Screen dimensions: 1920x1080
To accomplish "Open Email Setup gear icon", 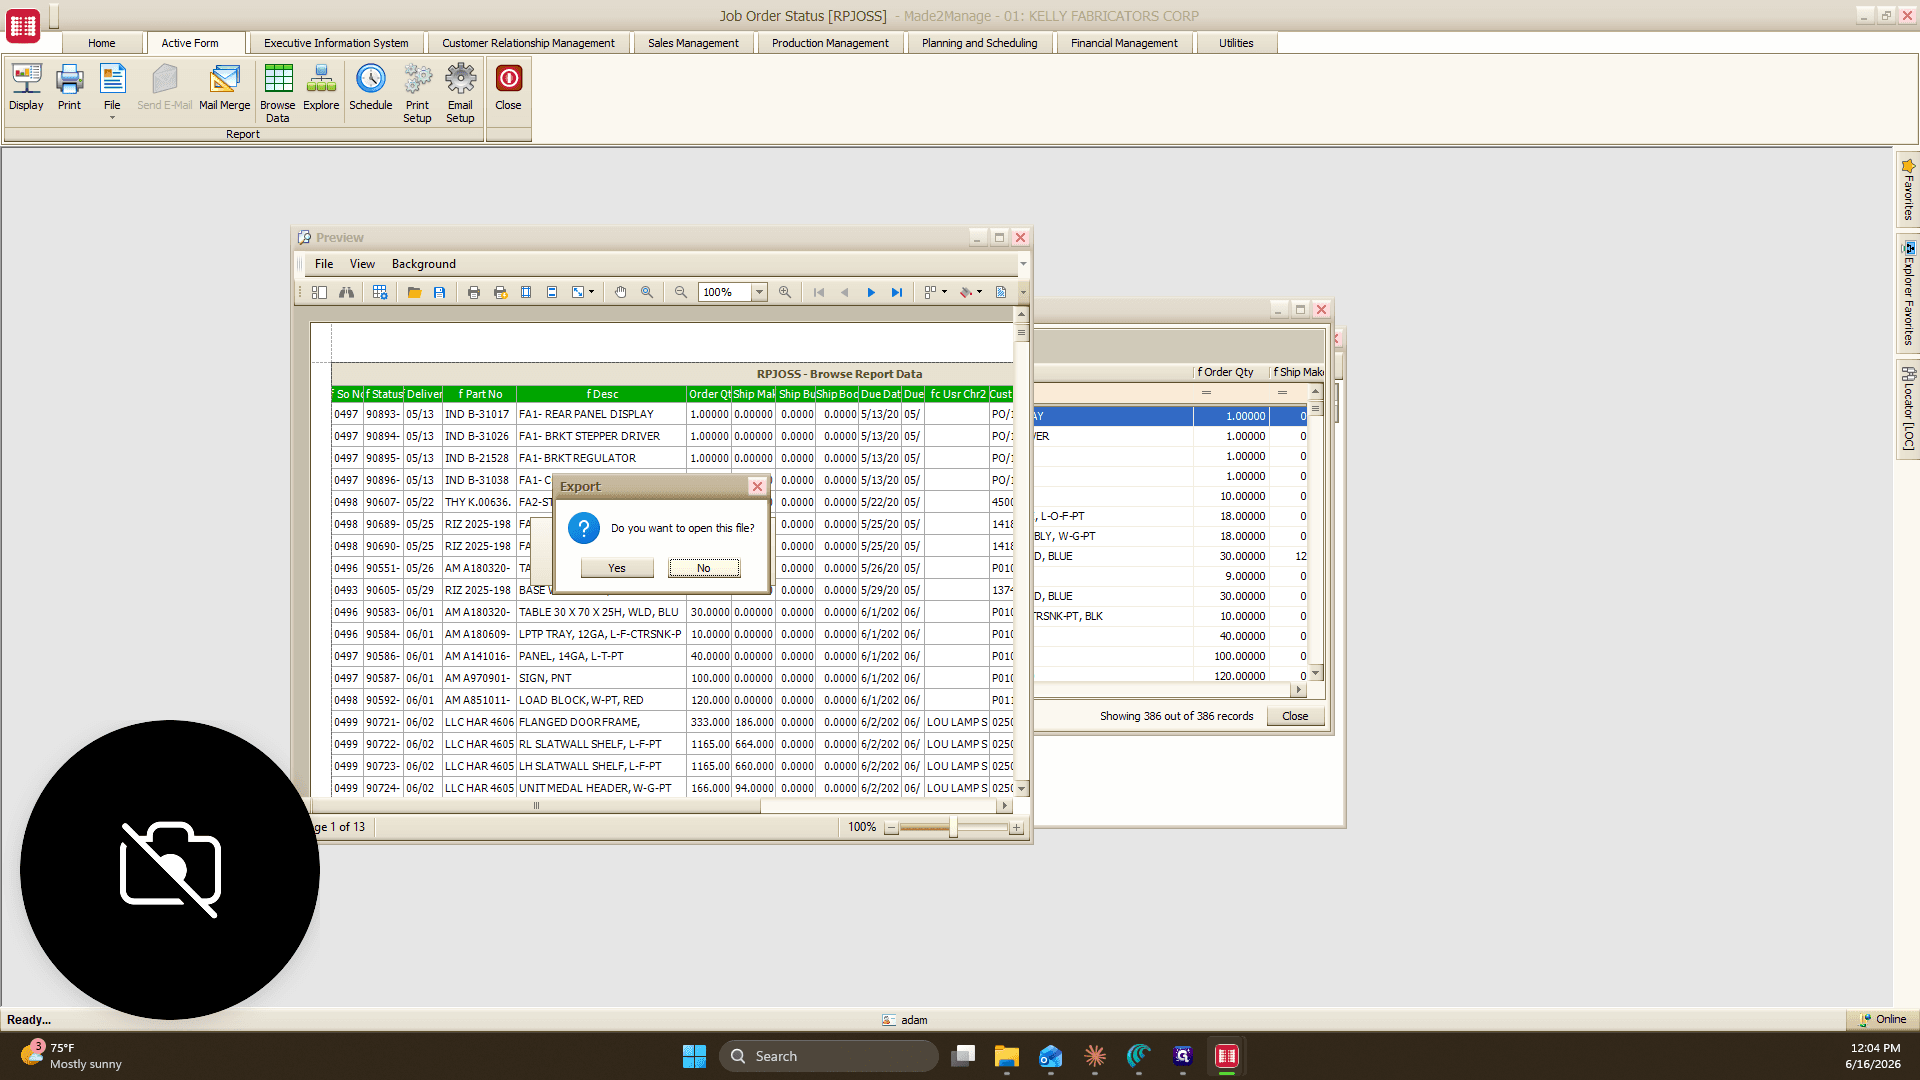I will coord(460,93).
